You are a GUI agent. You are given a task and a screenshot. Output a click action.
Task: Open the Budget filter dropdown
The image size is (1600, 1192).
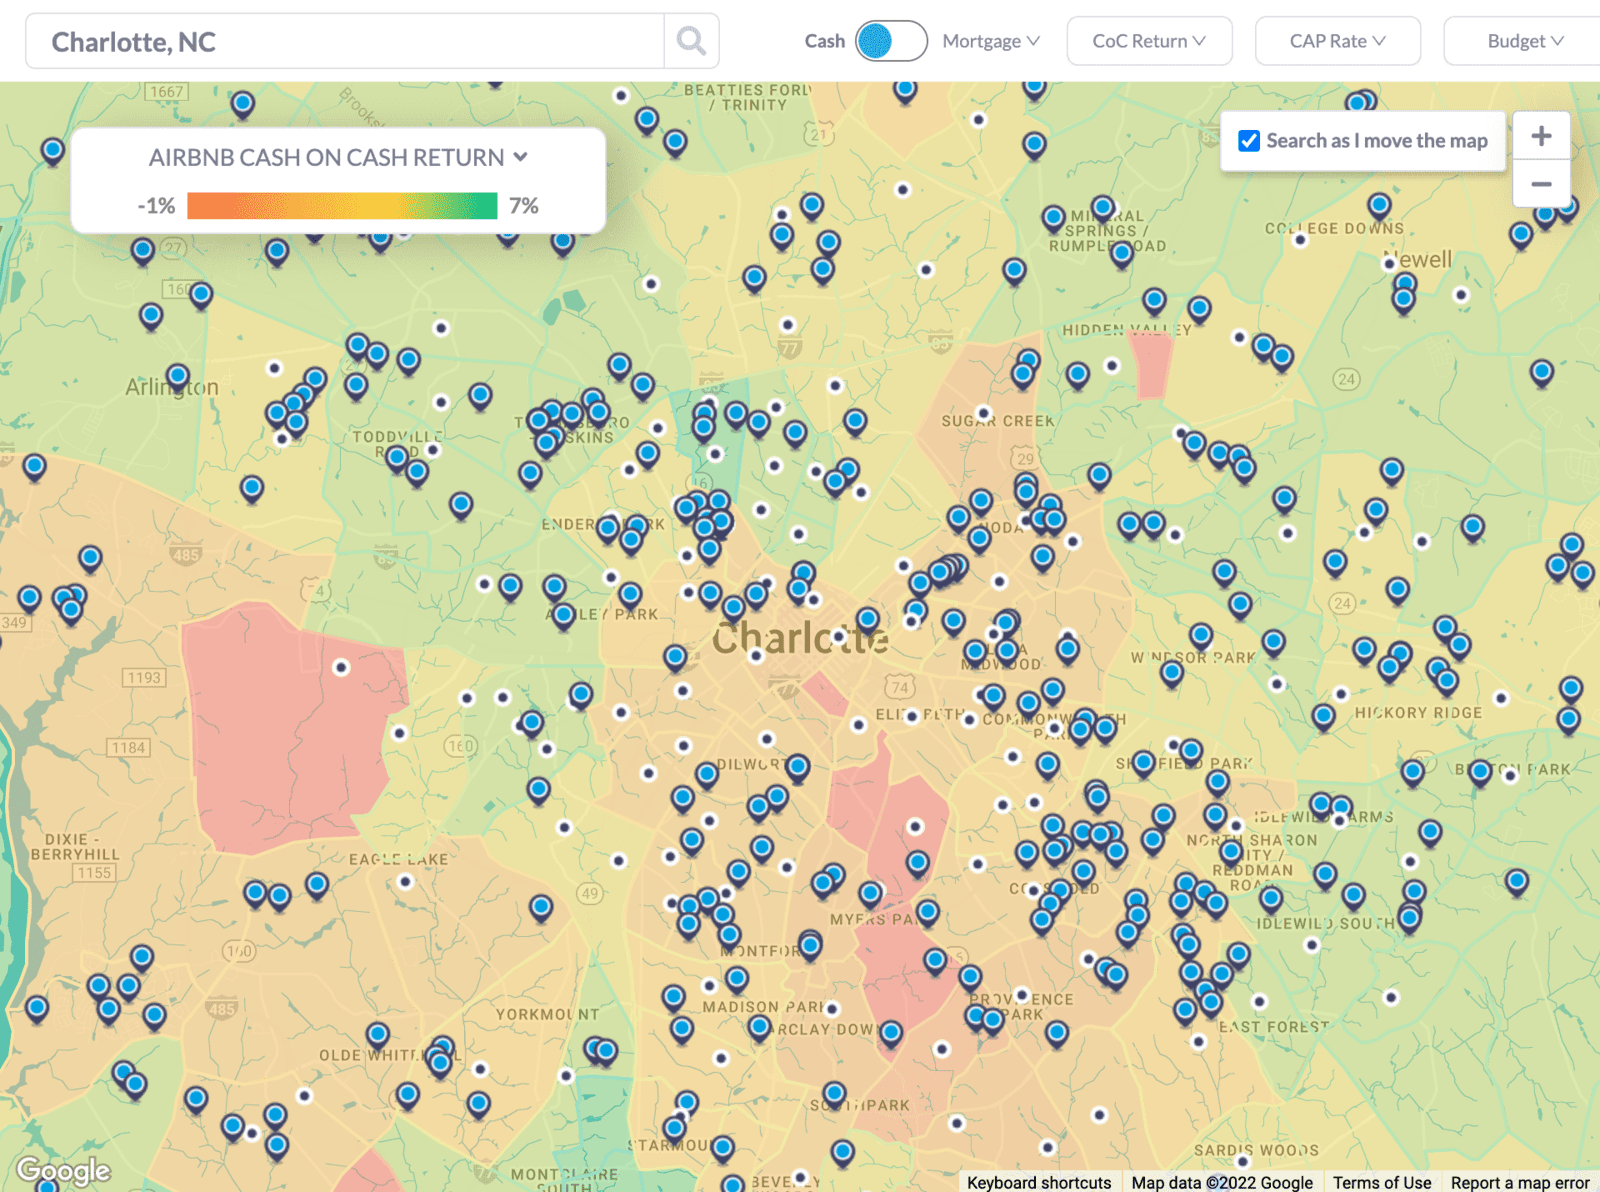pyautogui.click(x=1524, y=41)
